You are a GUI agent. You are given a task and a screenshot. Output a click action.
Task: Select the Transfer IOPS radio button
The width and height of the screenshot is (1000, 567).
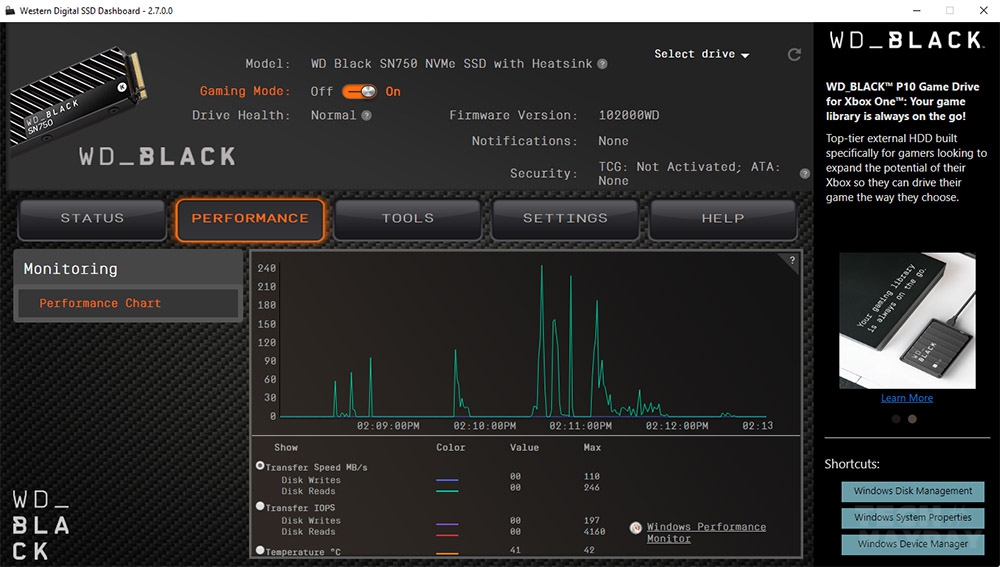[260, 506]
